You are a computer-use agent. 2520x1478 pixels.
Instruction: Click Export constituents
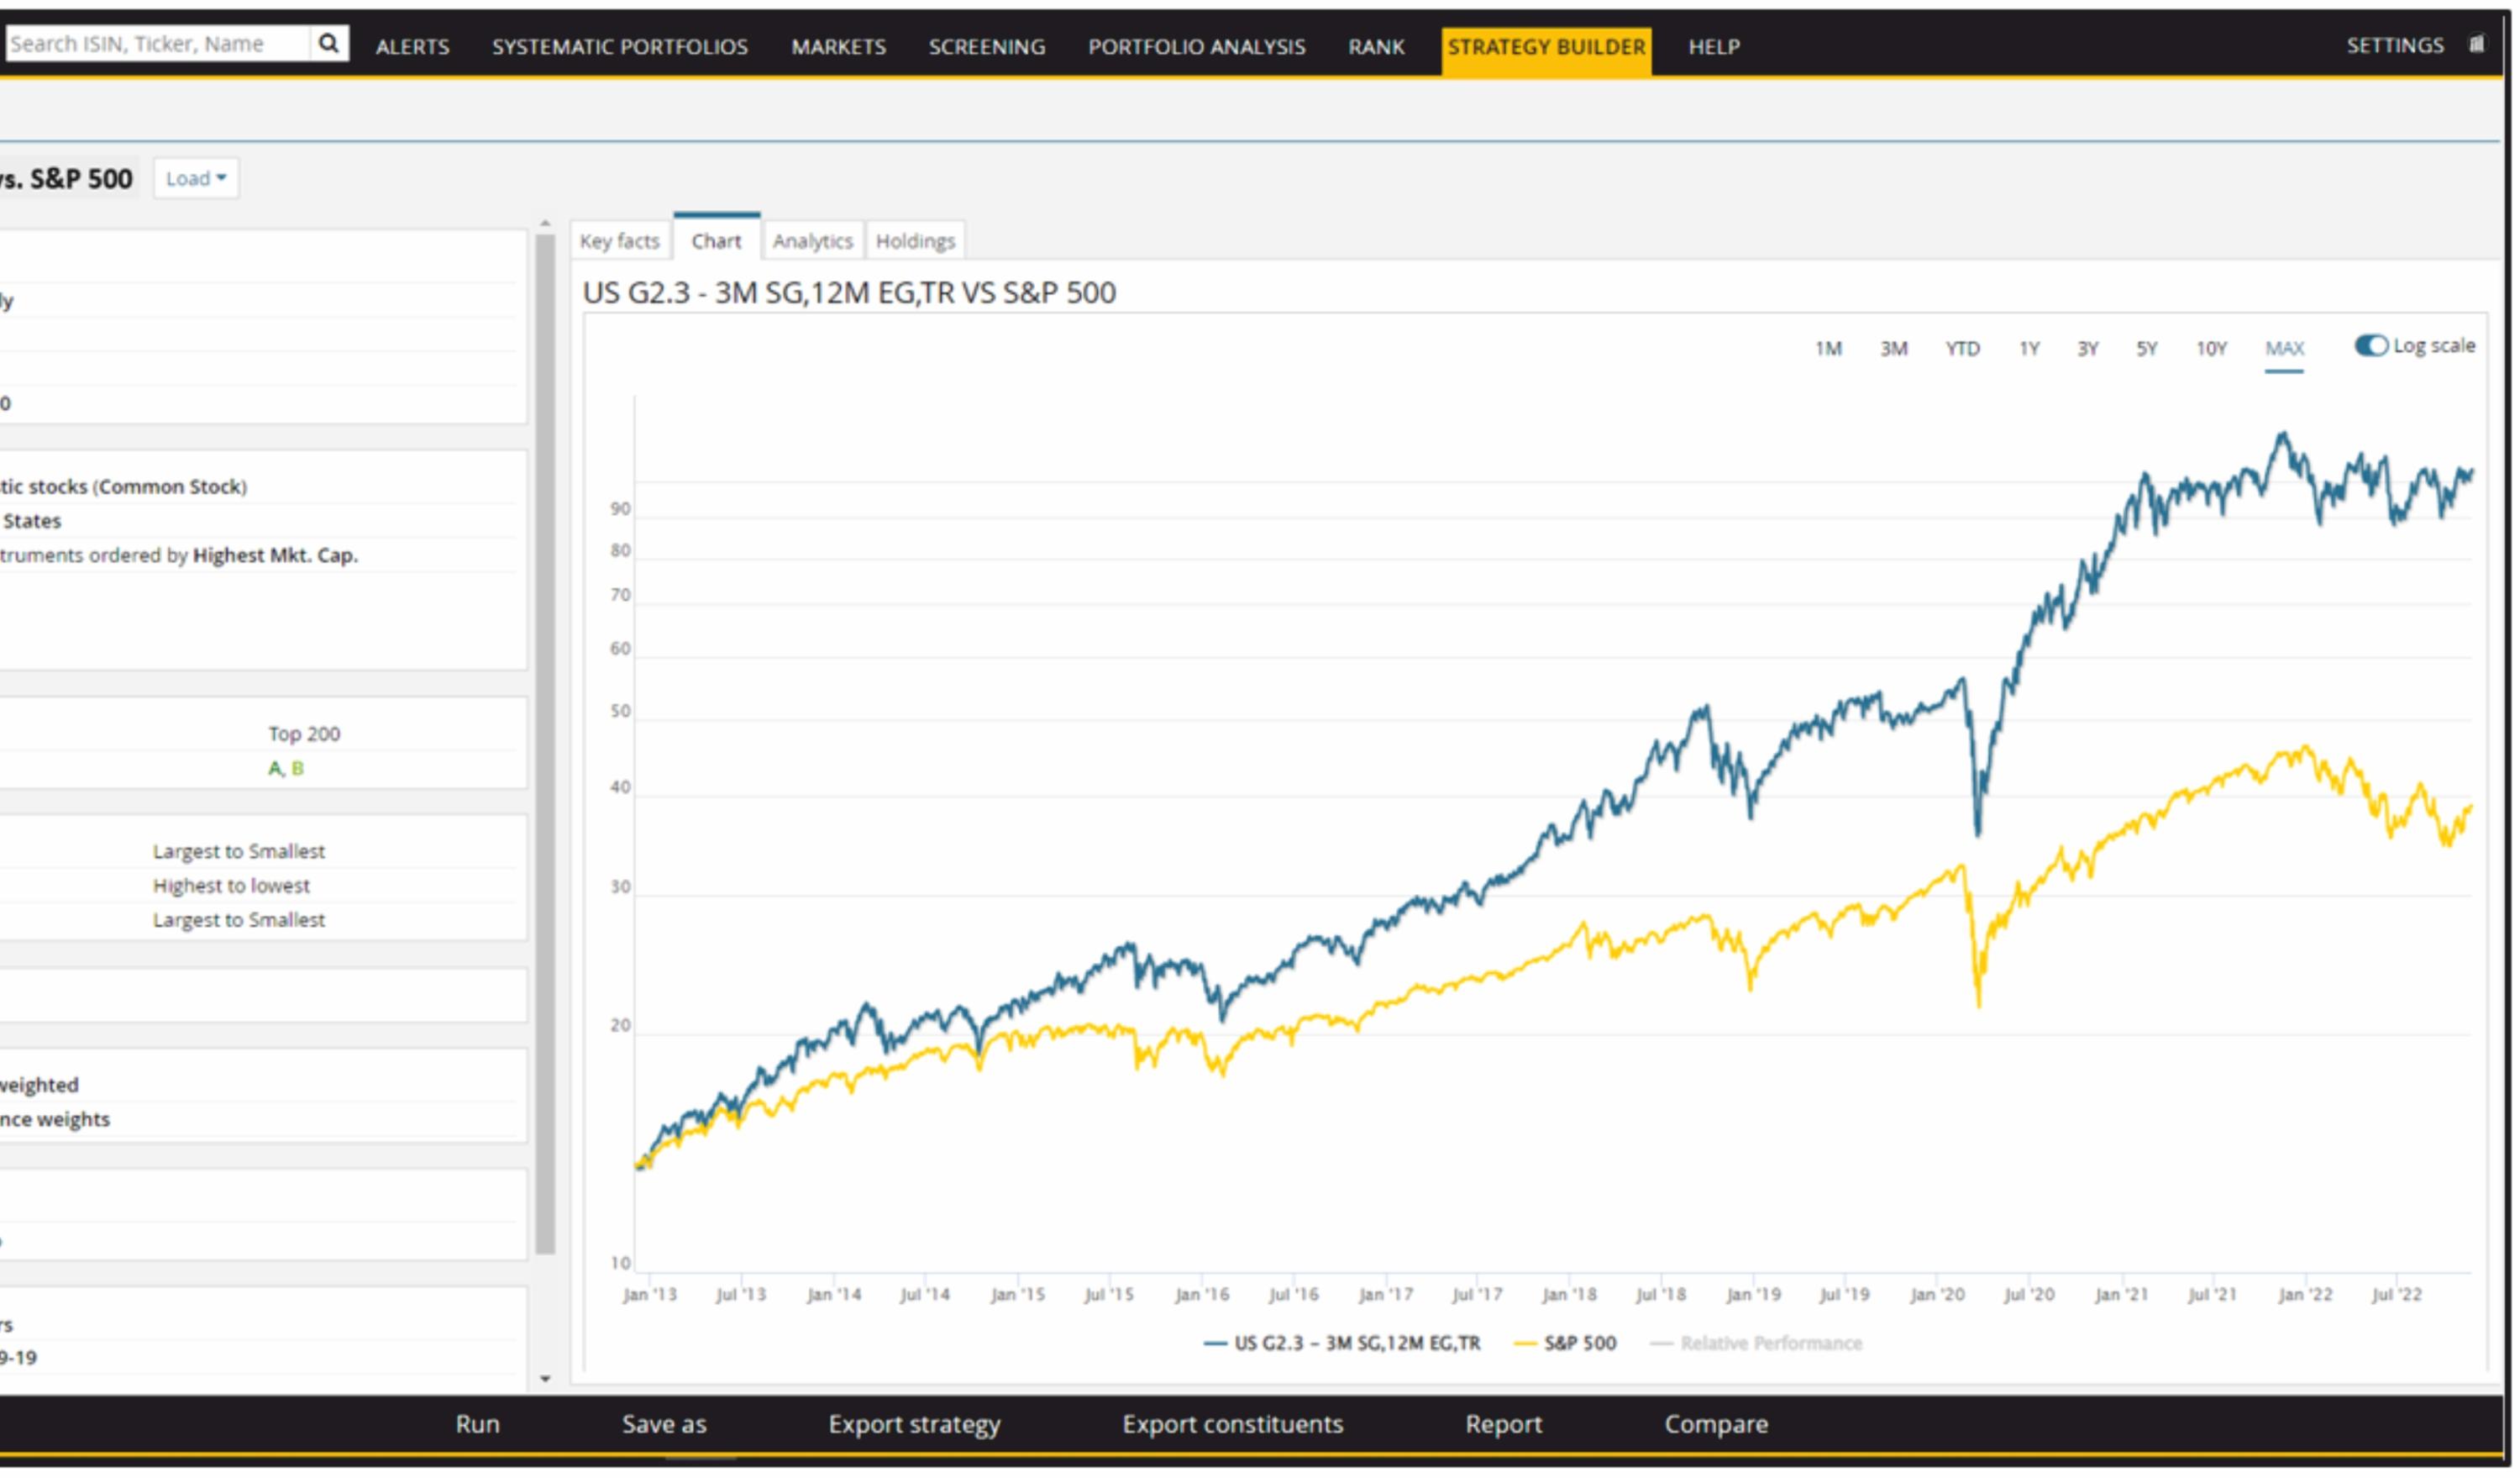[1232, 1424]
